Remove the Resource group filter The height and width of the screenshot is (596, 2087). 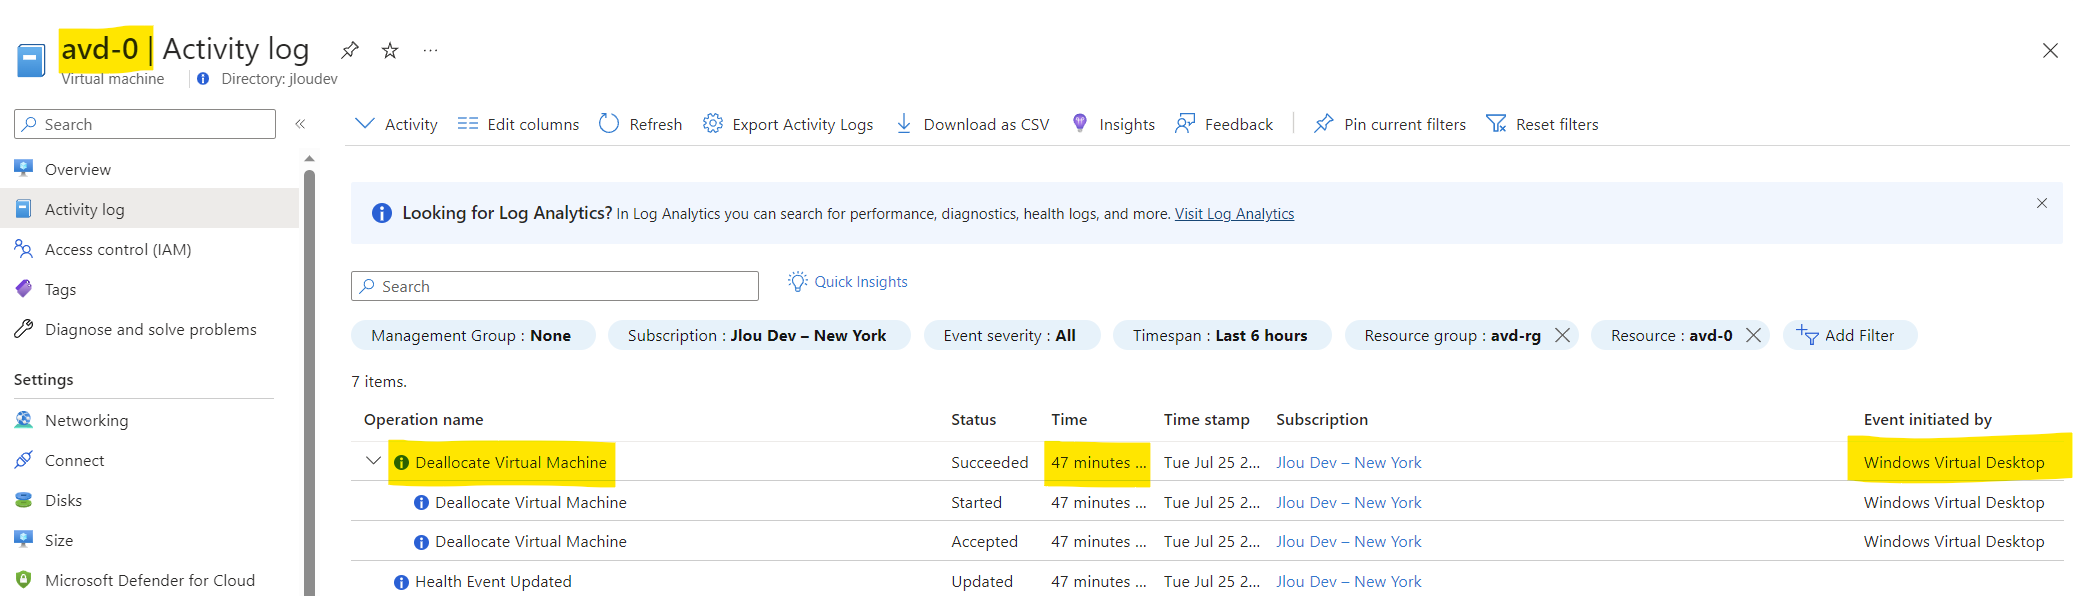pyautogui.click(x=1562, y=335)
